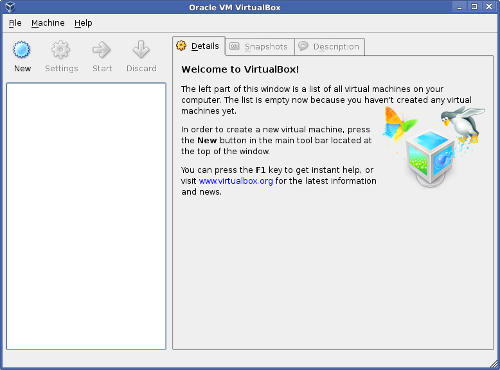The image size is (500, 370).
Task: Click the 'Welcome to VirtualBox!' heading
Action: click(x=240, y=69)
